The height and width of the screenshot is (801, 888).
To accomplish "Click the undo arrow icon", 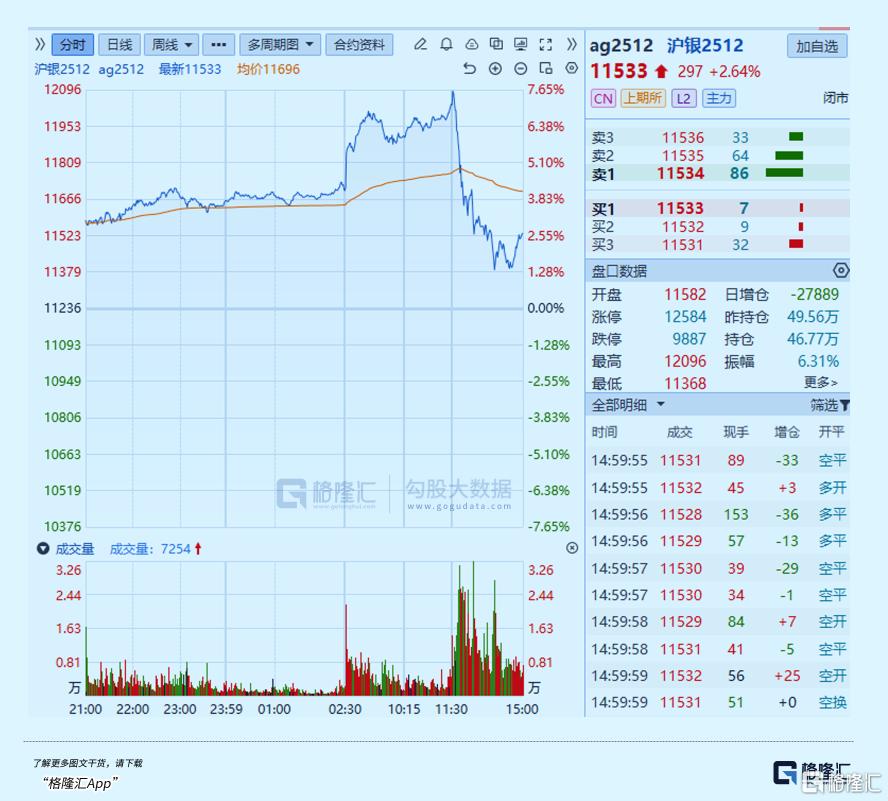I will pos(469,69).
